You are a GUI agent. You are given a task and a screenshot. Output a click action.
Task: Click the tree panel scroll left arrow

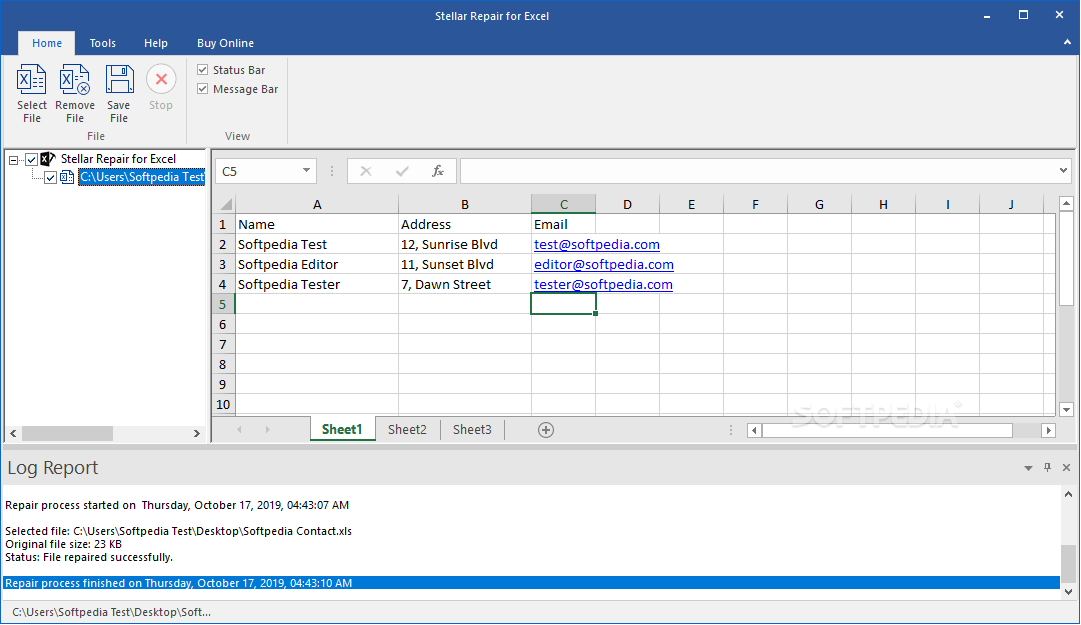(13, 433)
